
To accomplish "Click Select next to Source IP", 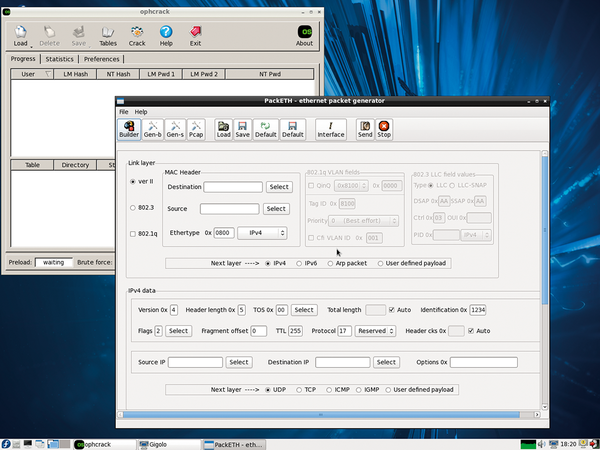I will 238,362.
